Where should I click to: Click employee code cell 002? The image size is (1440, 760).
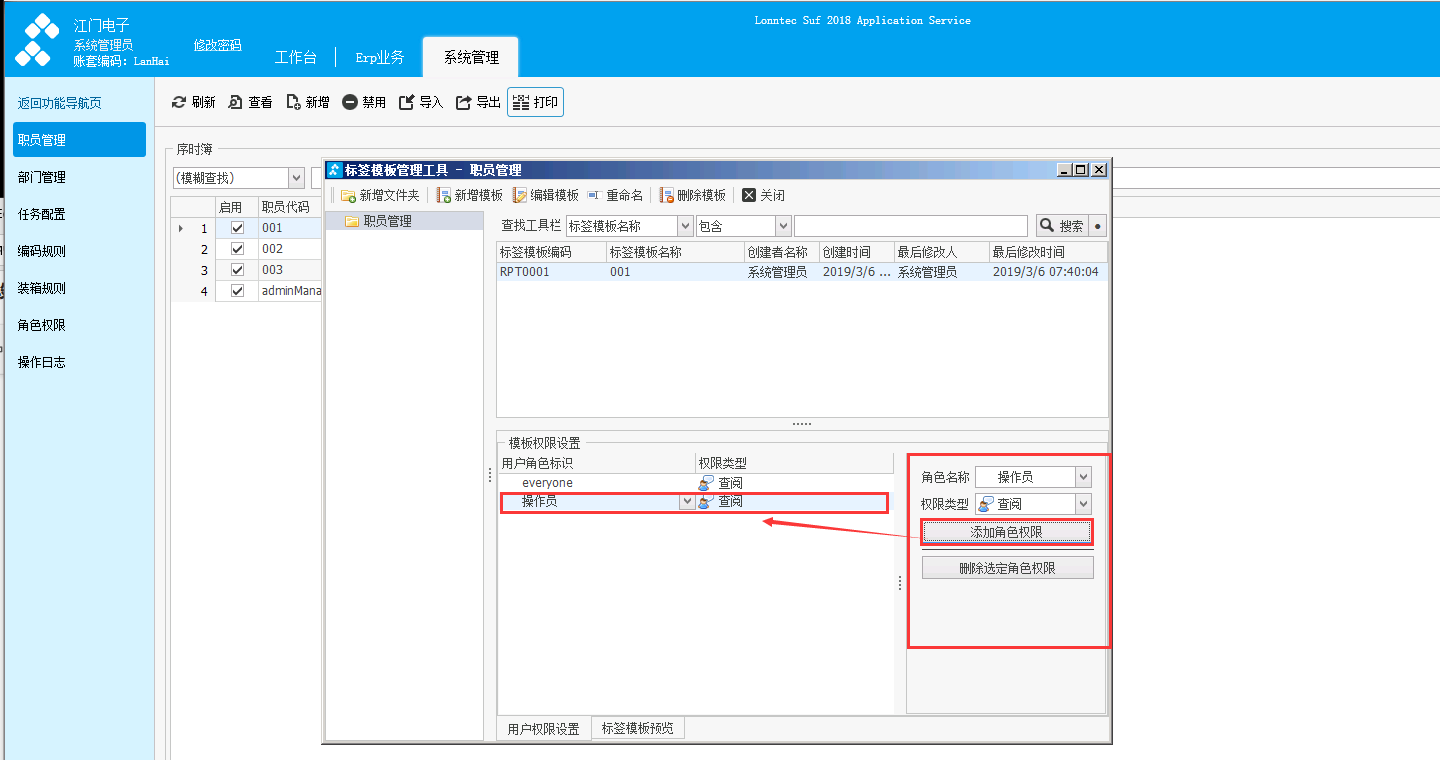(289, 249)
